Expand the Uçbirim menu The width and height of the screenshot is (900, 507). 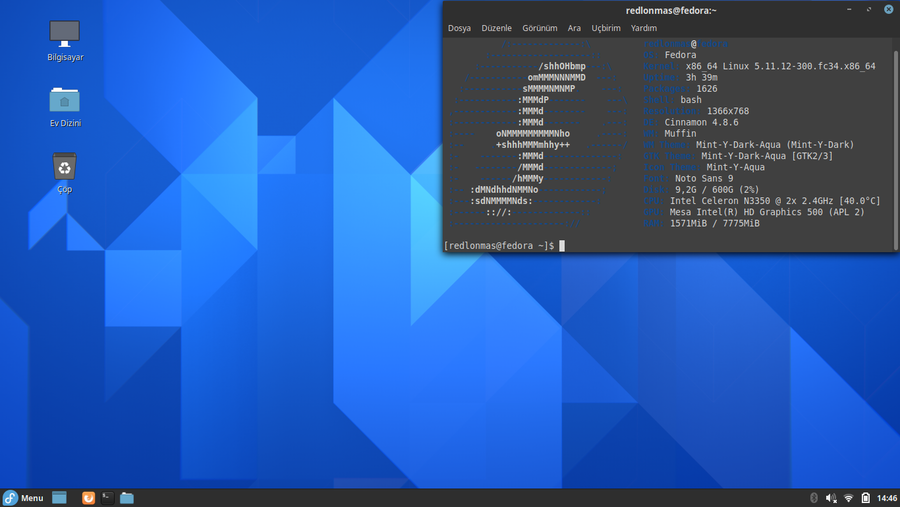click(x=606, y=28)
